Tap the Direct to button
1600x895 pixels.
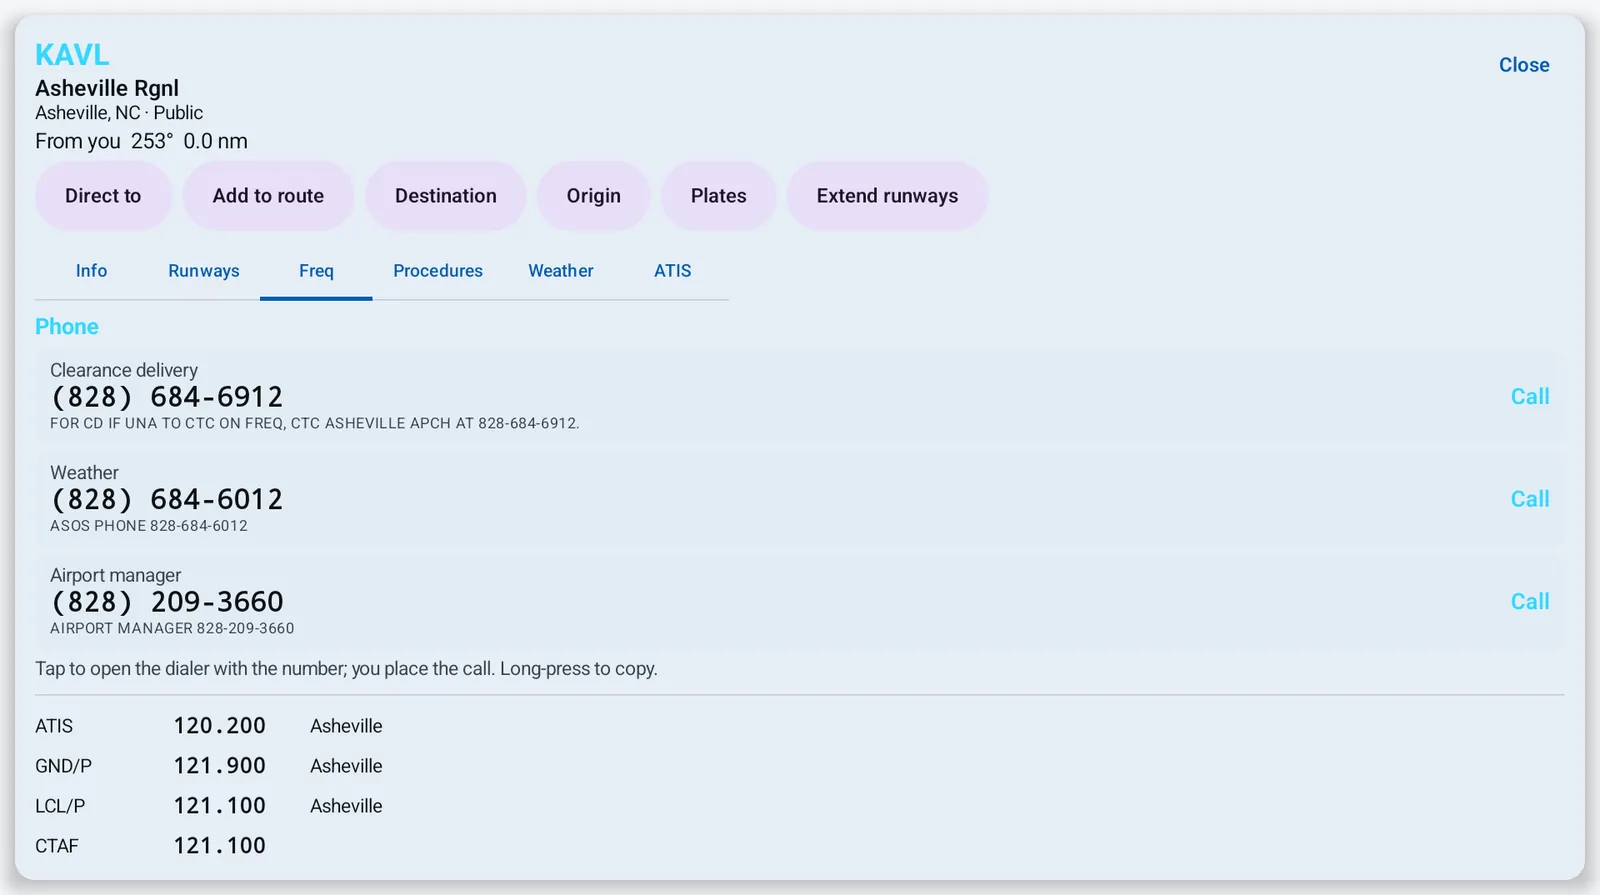[x=103, y=196]
